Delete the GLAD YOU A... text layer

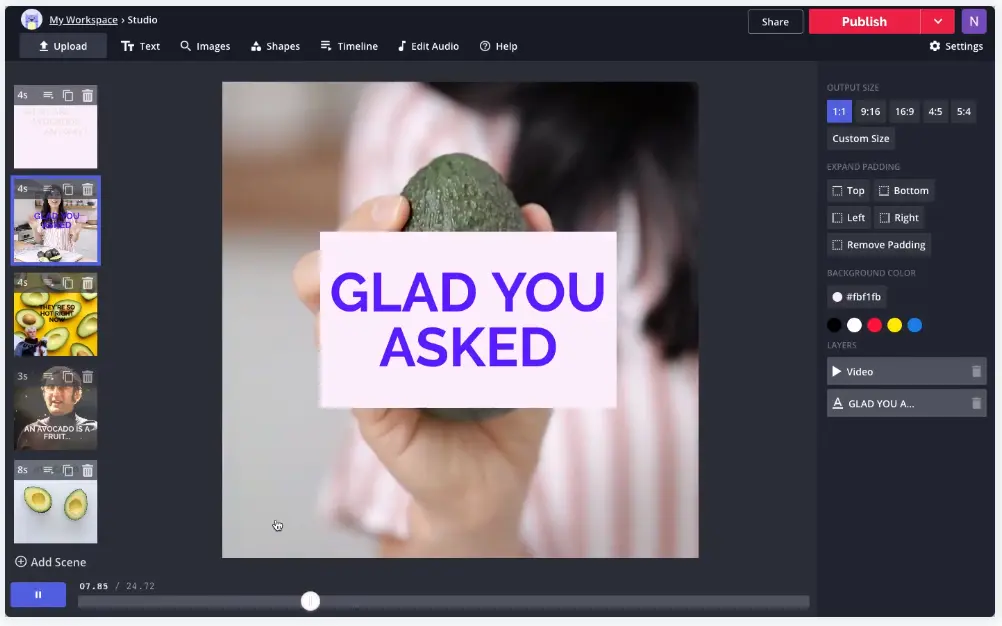976,404
